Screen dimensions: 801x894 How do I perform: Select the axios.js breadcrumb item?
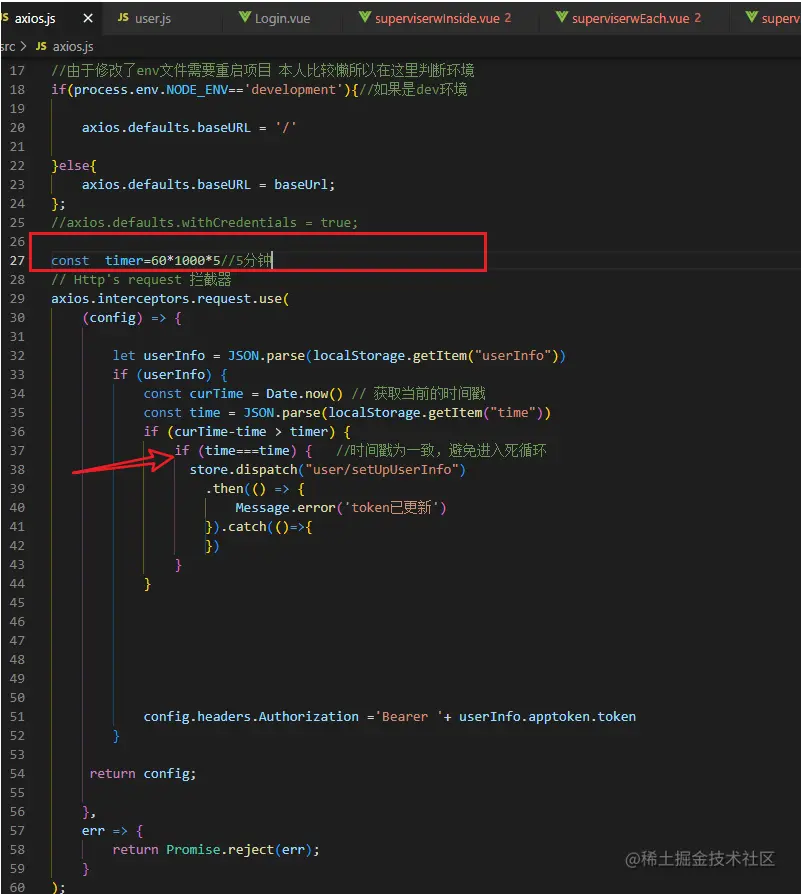(73, 46)
